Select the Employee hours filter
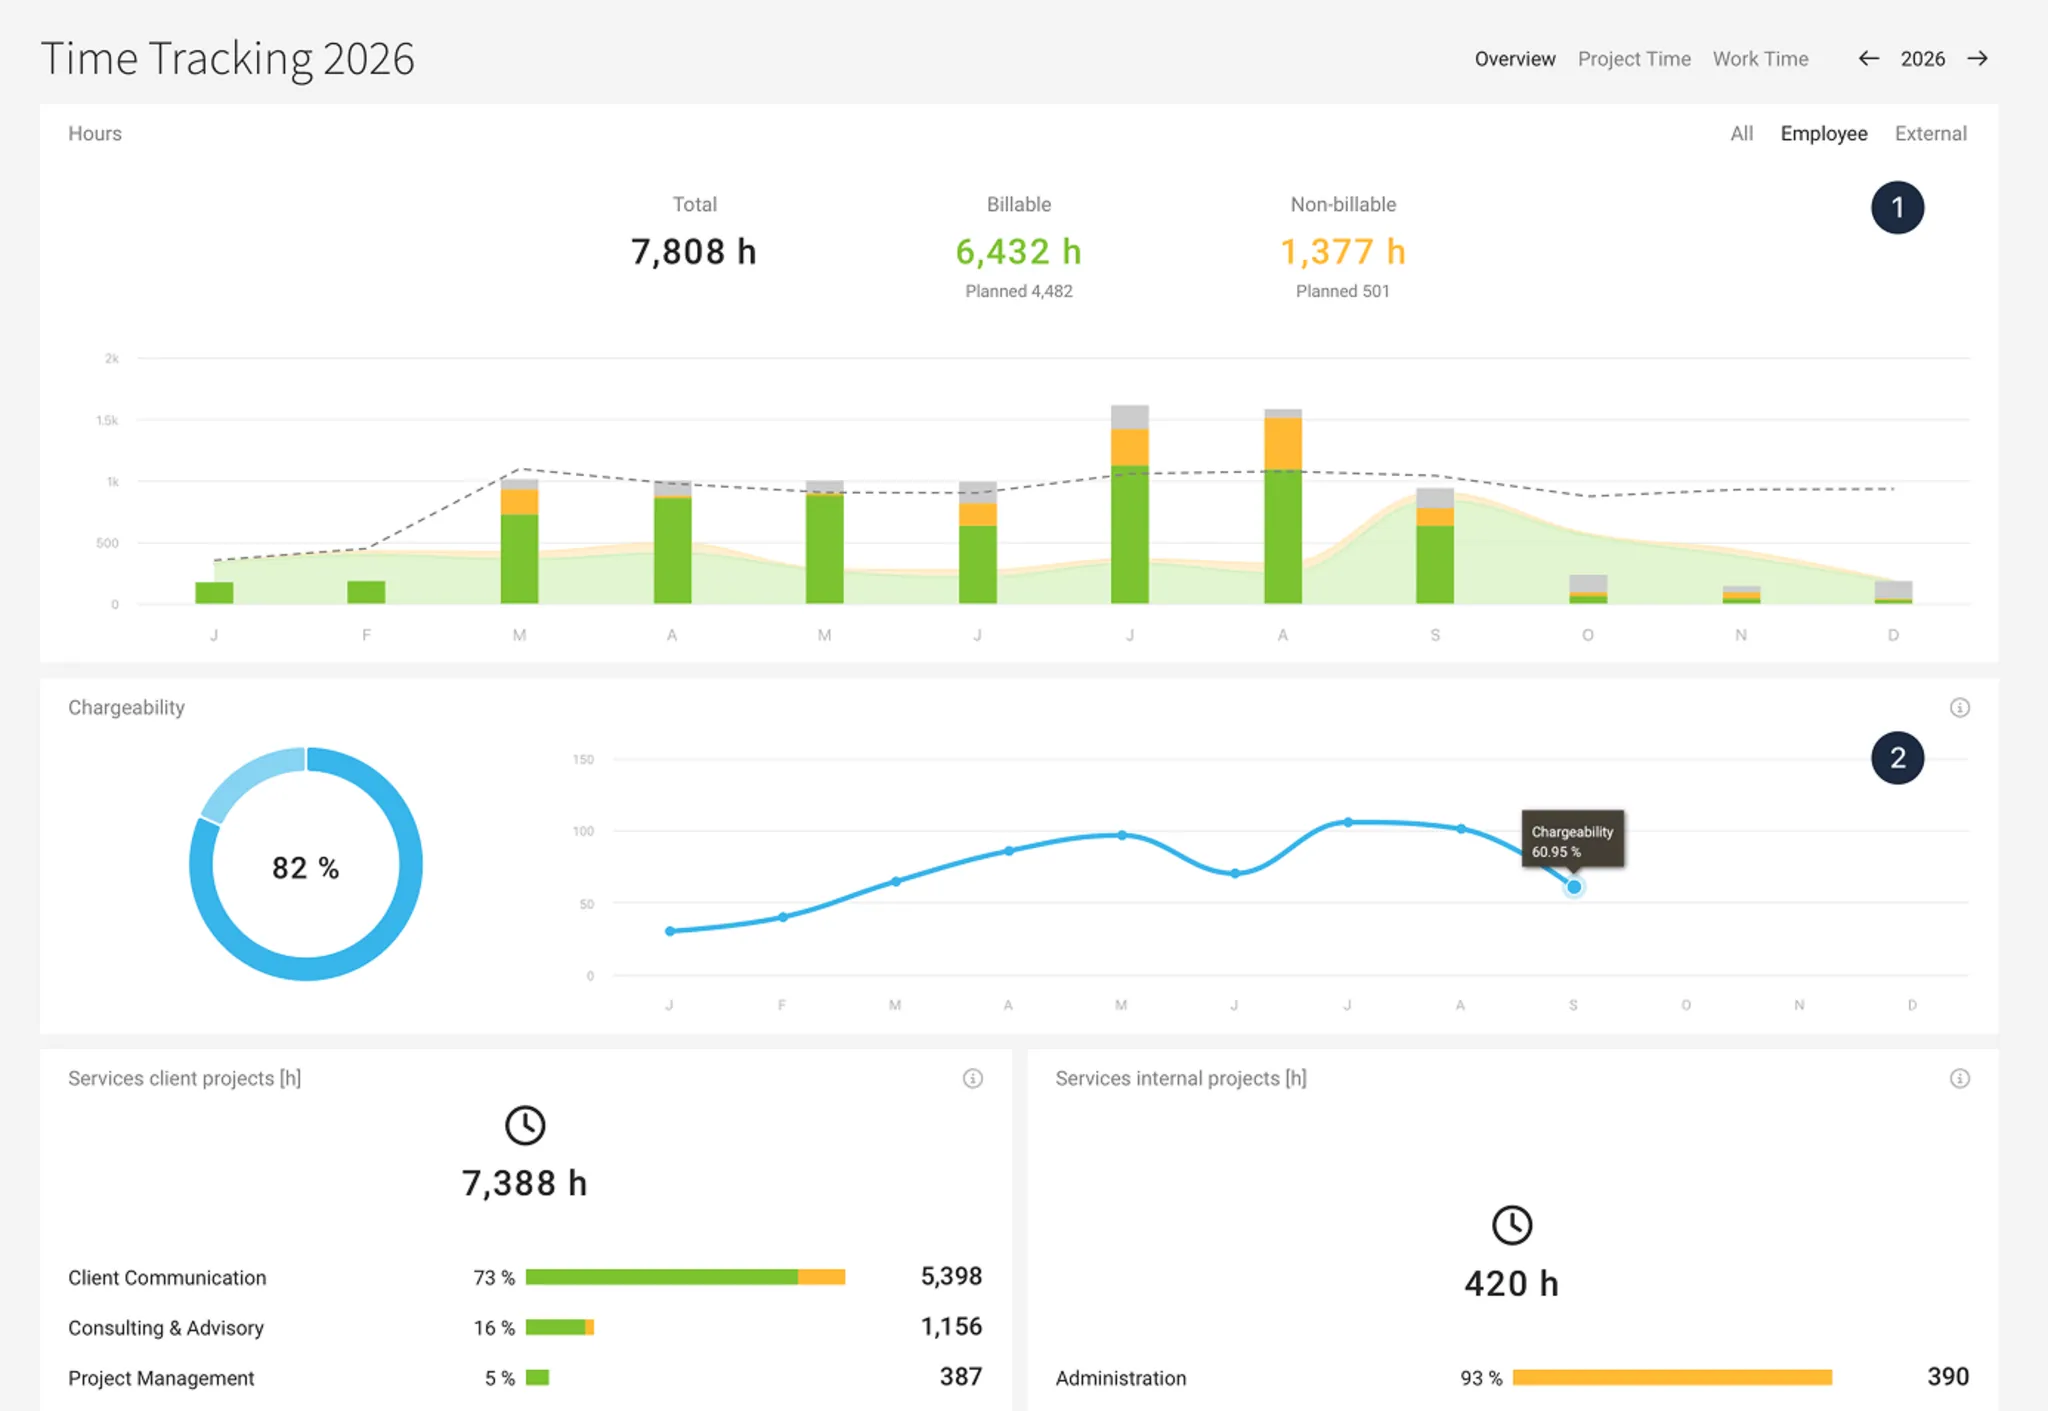The height and width of the screenshot is (1411, 2048). 1823,134
